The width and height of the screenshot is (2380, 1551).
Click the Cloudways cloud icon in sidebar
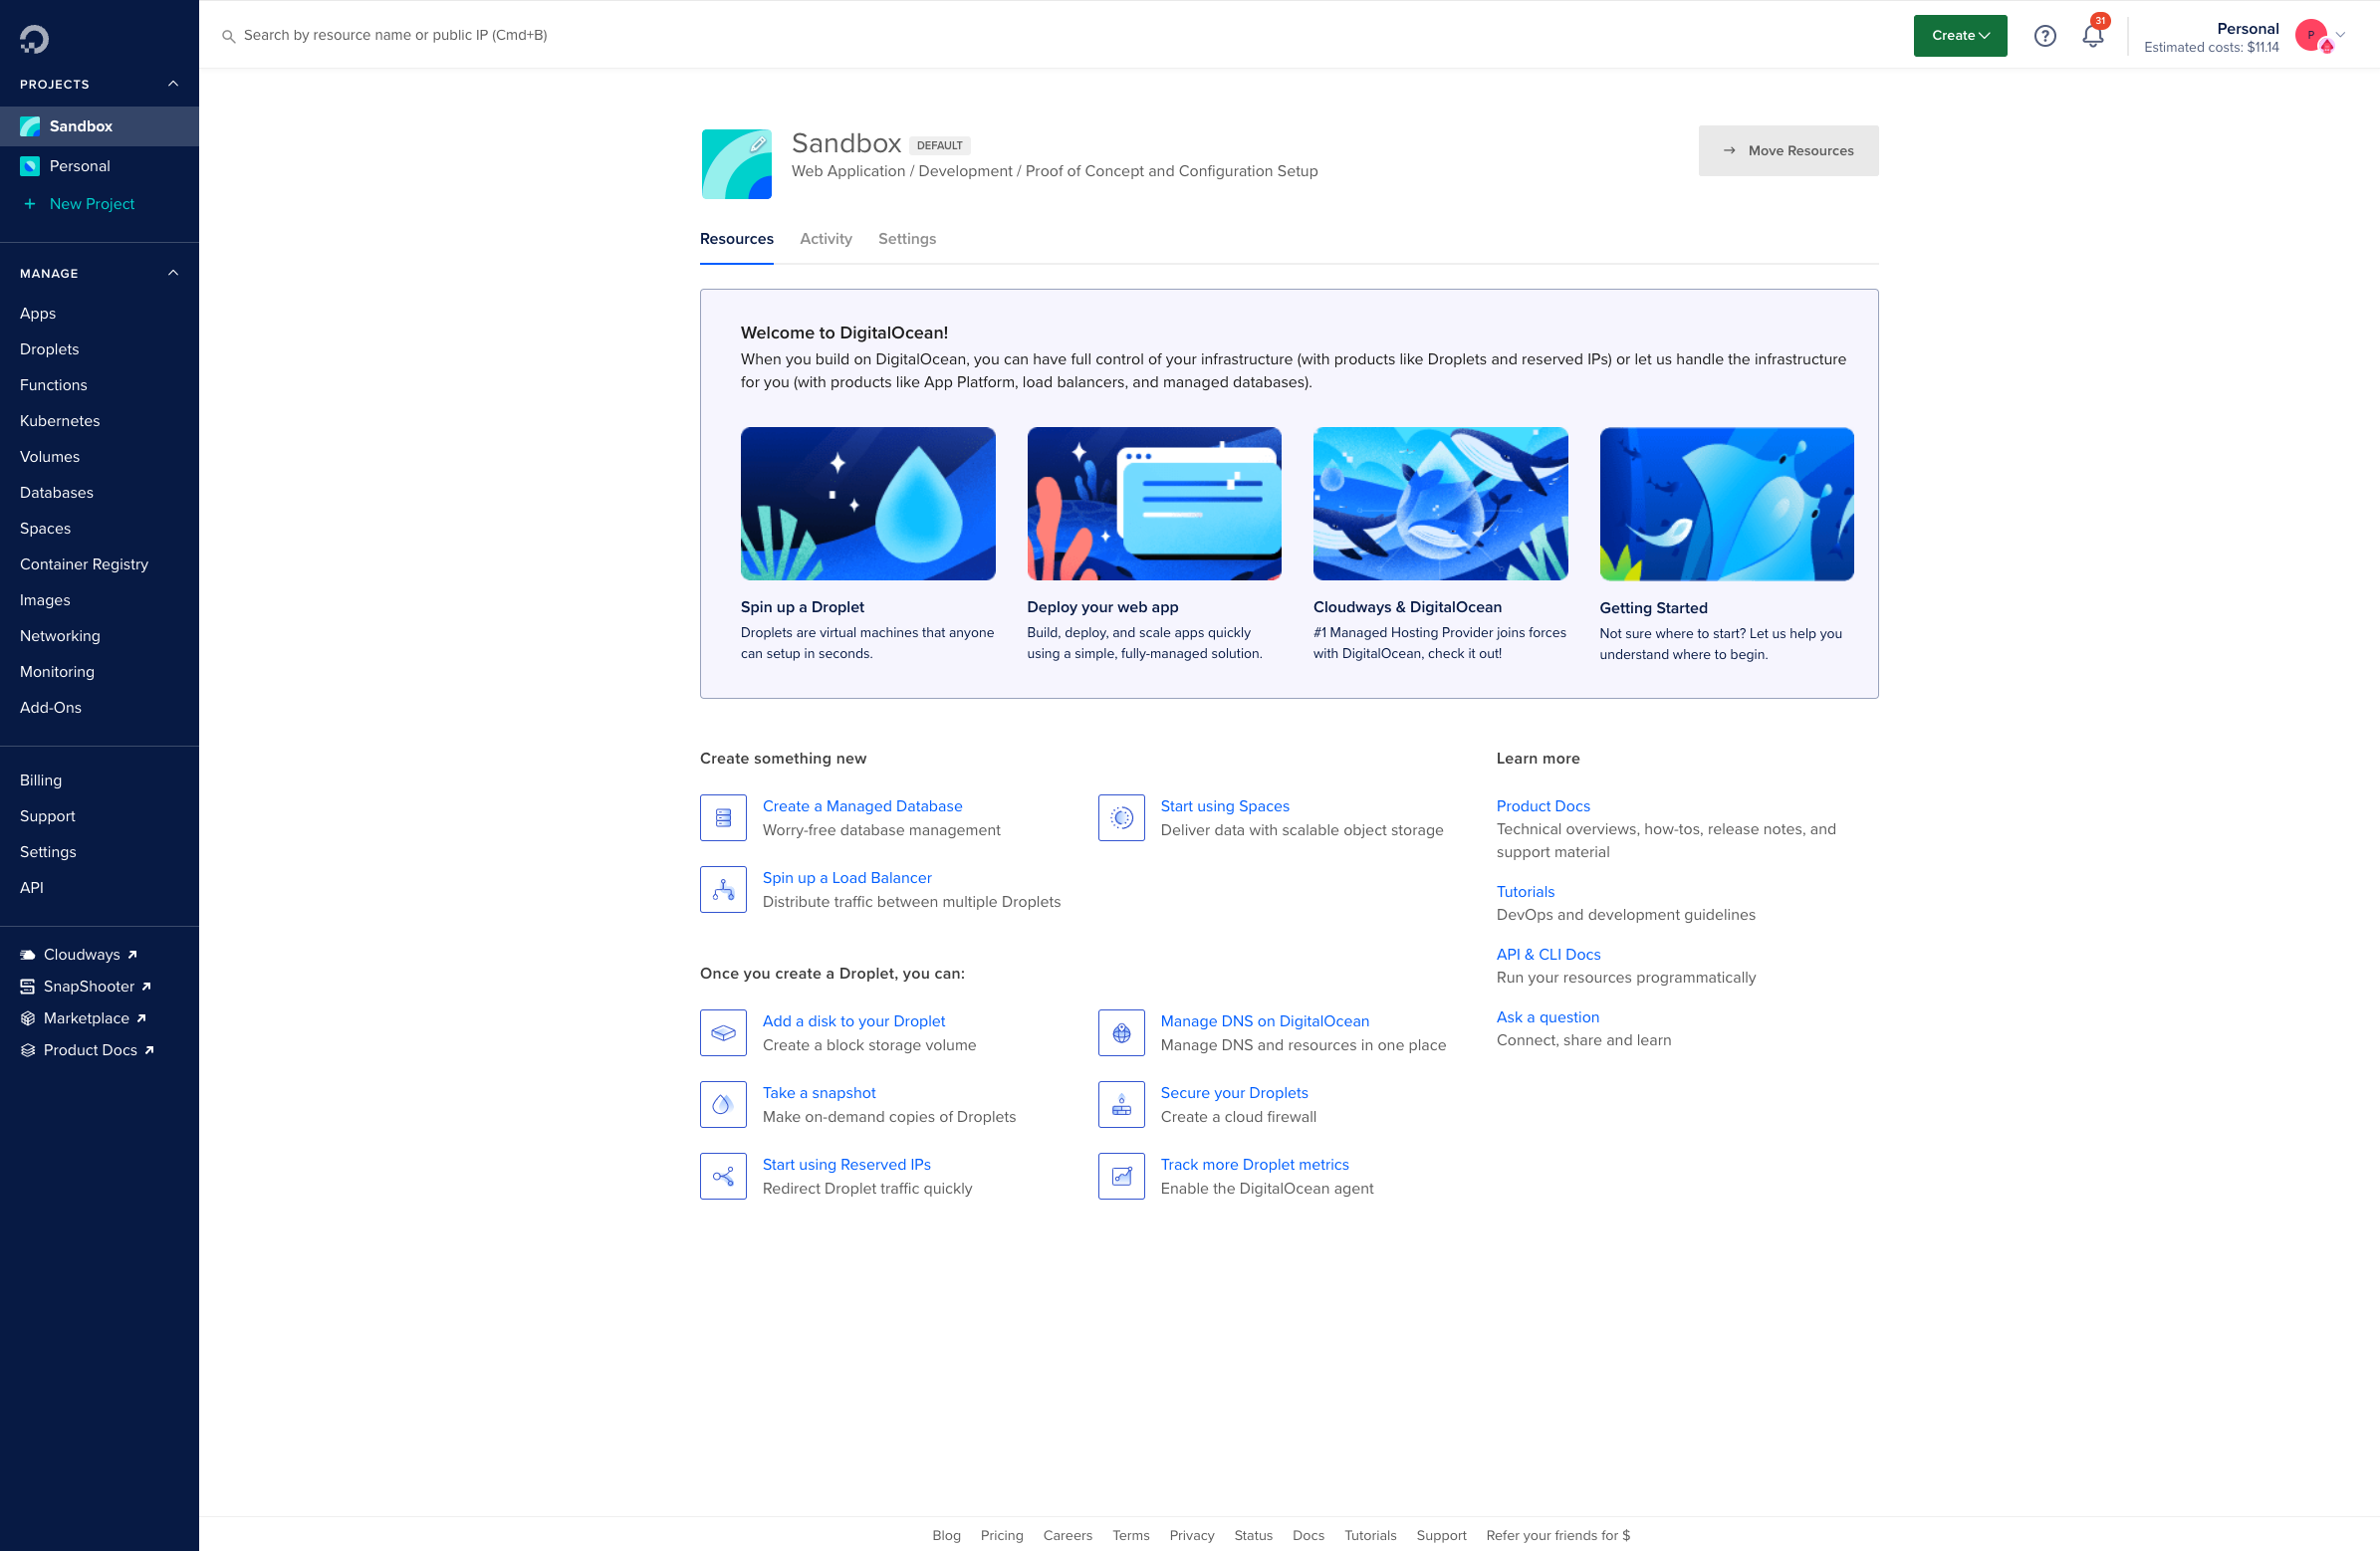(x=28, y=955)
